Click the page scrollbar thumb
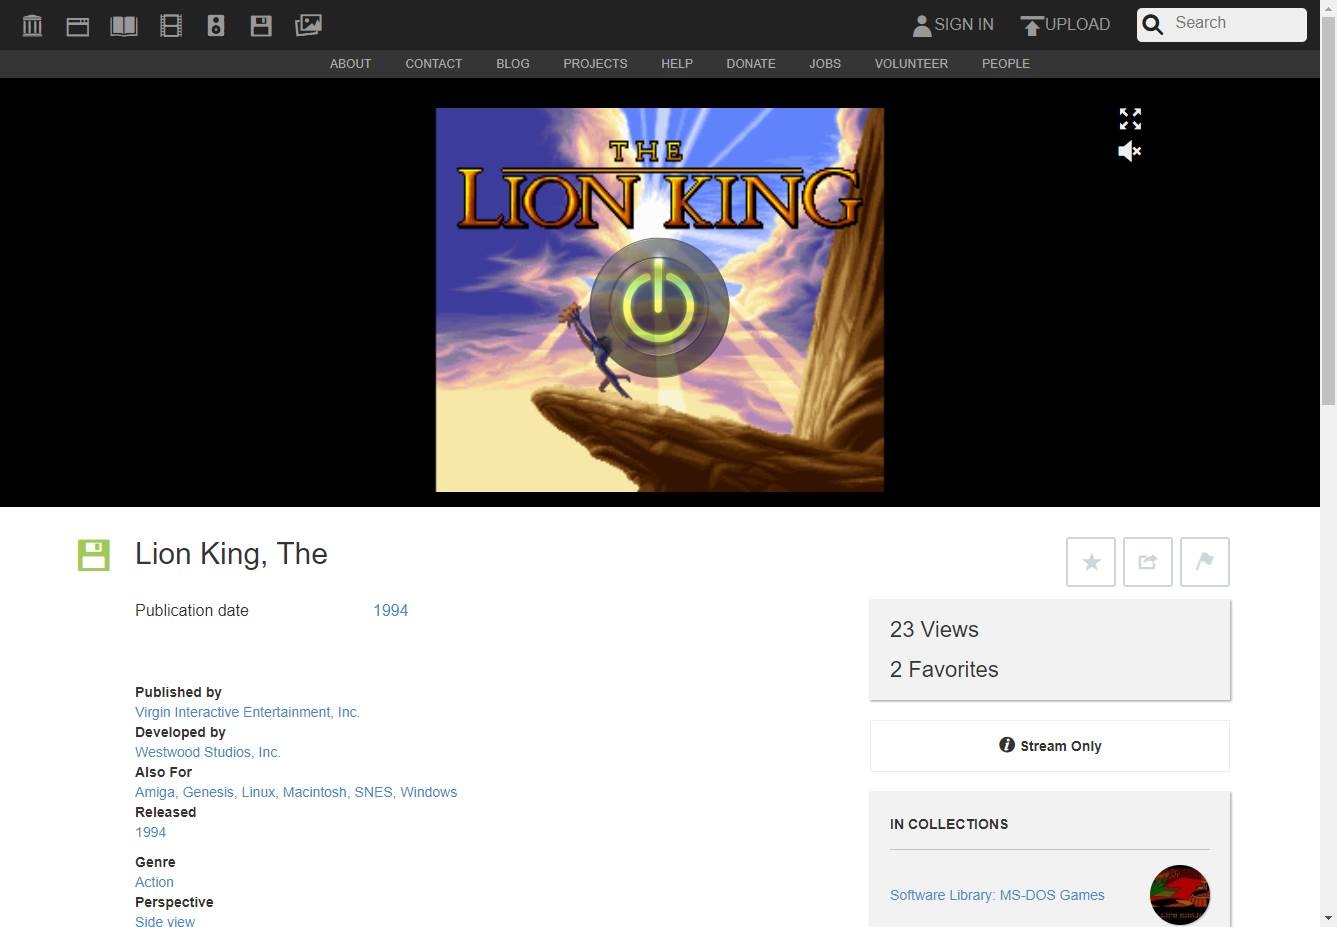This screenshot has width=1337, height=927. pyautogui.click(x=1328, y=210)
